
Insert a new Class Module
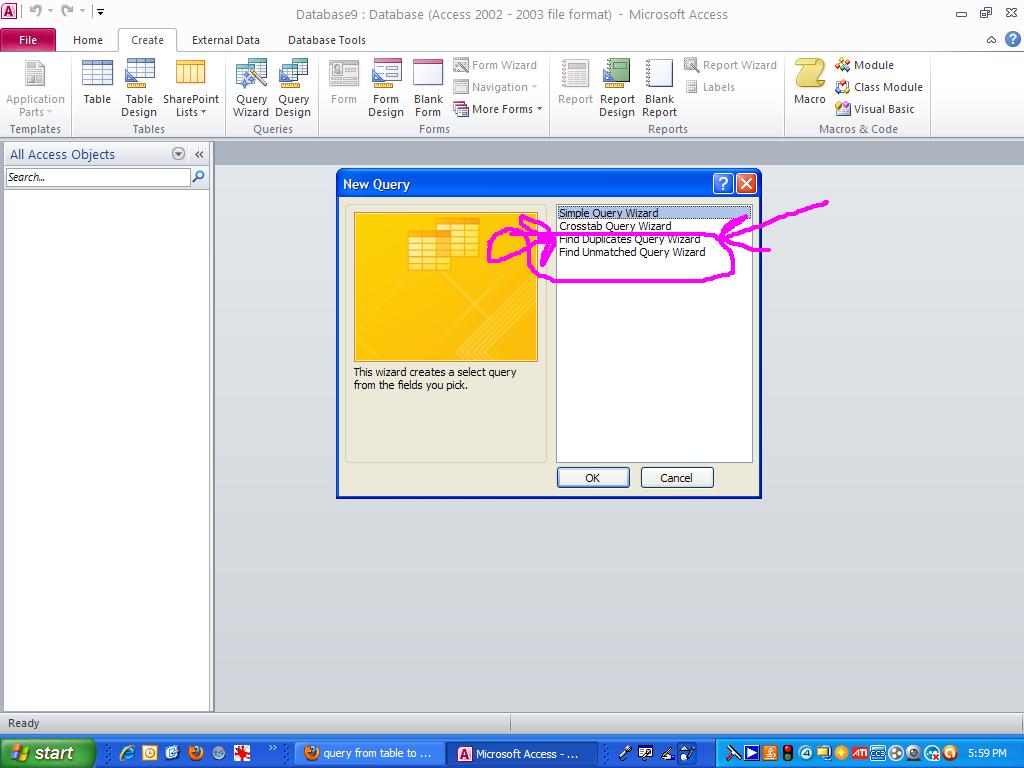[879, 87]
